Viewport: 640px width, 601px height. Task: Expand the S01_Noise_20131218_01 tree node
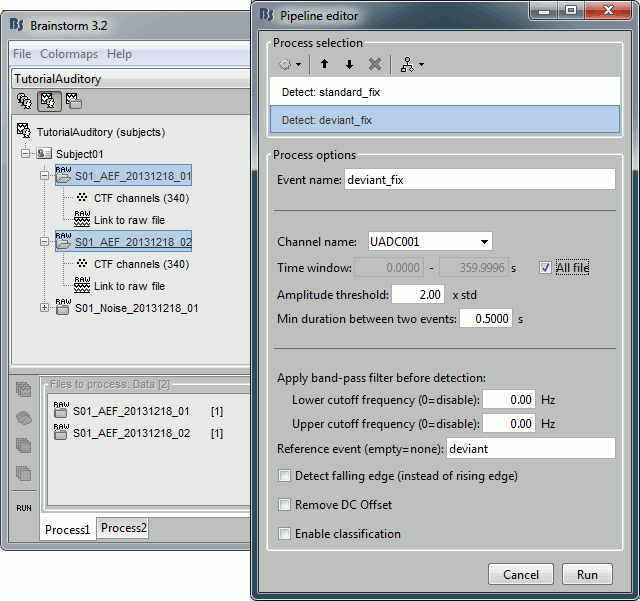44,308
